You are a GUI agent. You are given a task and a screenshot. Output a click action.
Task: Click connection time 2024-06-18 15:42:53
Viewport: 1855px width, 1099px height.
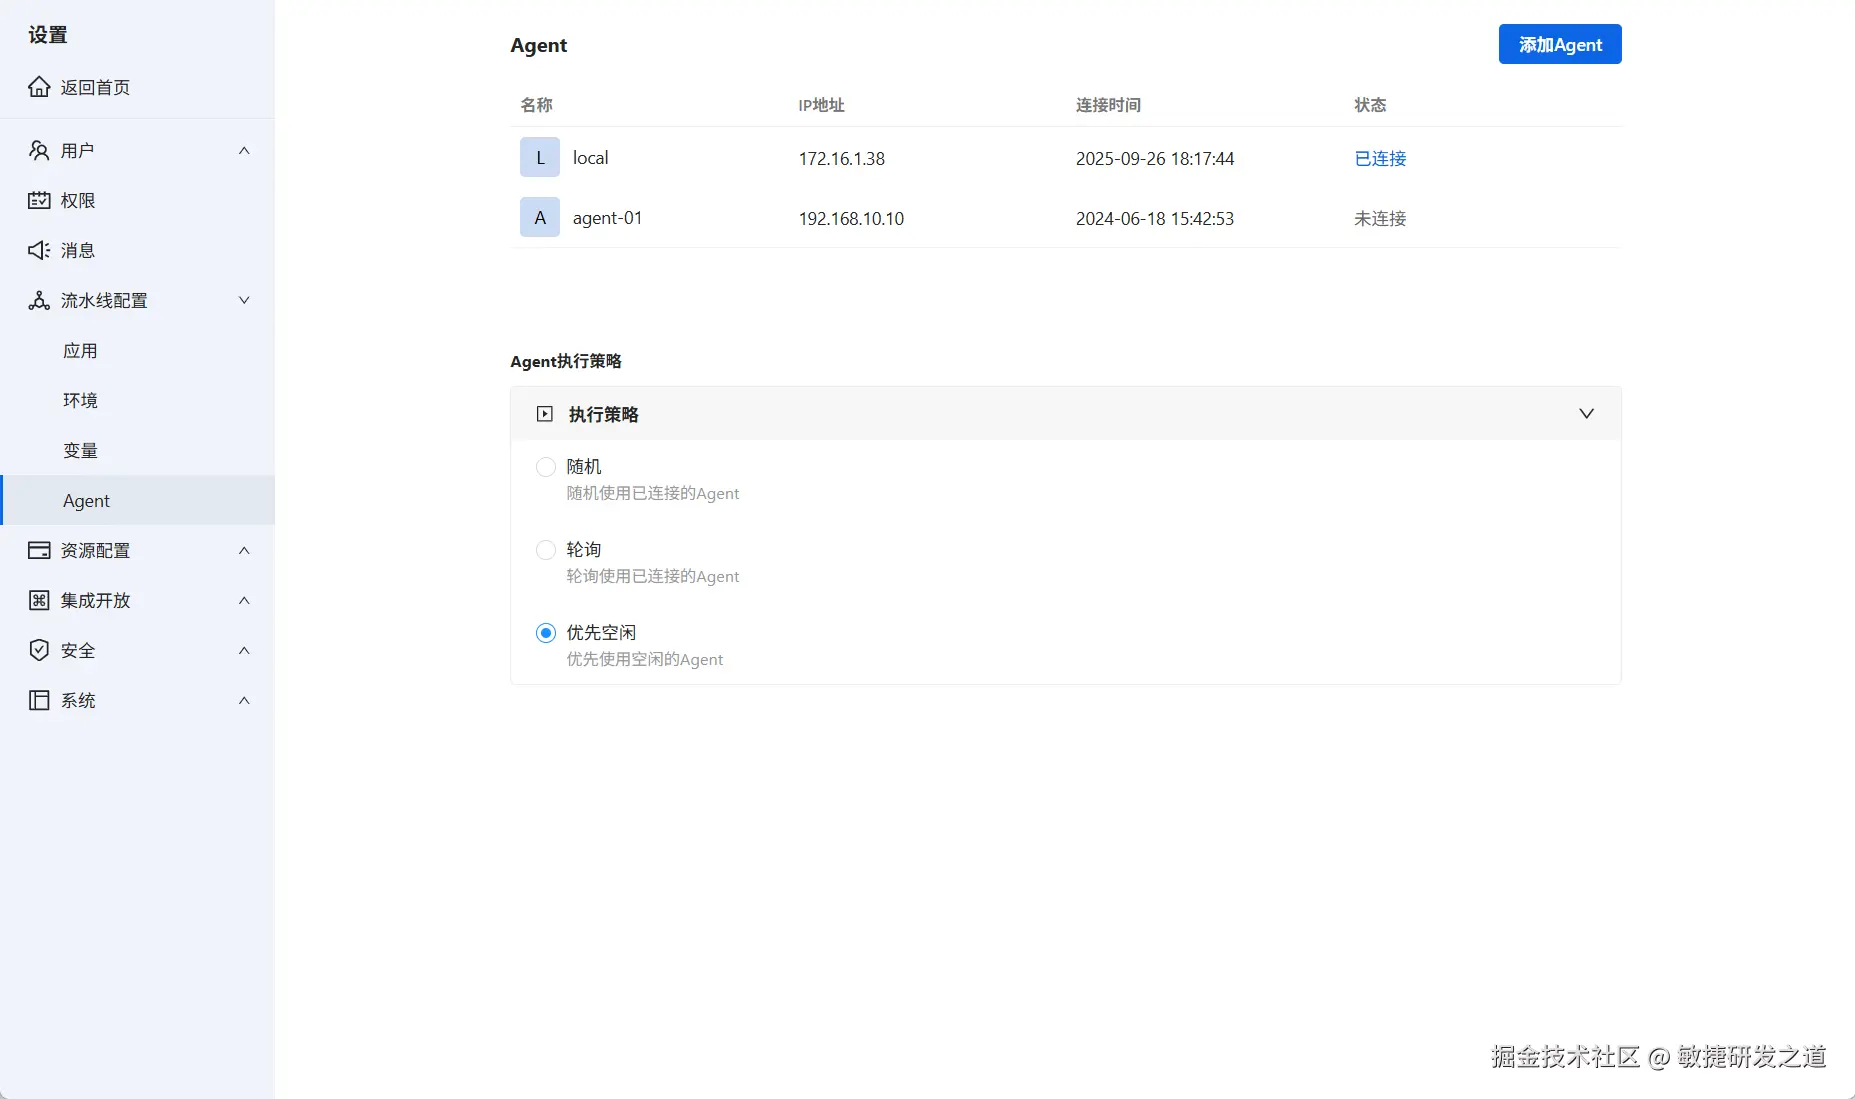[1155, 218]
